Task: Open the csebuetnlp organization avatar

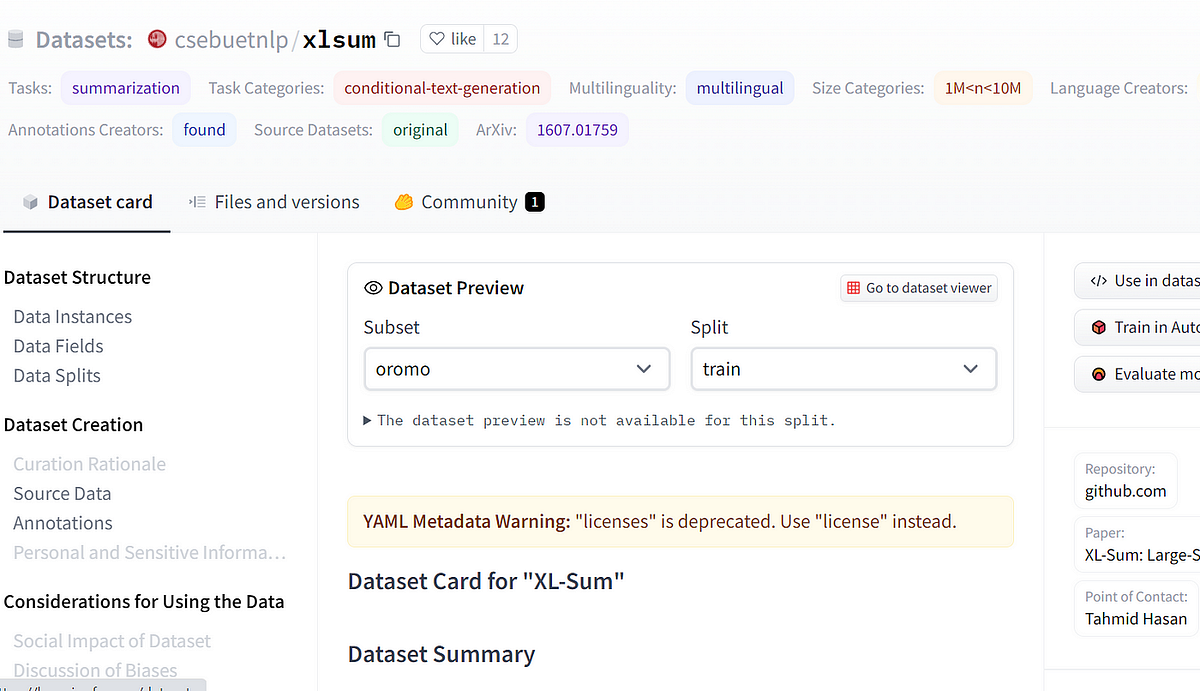Action: tap(157, 39)
